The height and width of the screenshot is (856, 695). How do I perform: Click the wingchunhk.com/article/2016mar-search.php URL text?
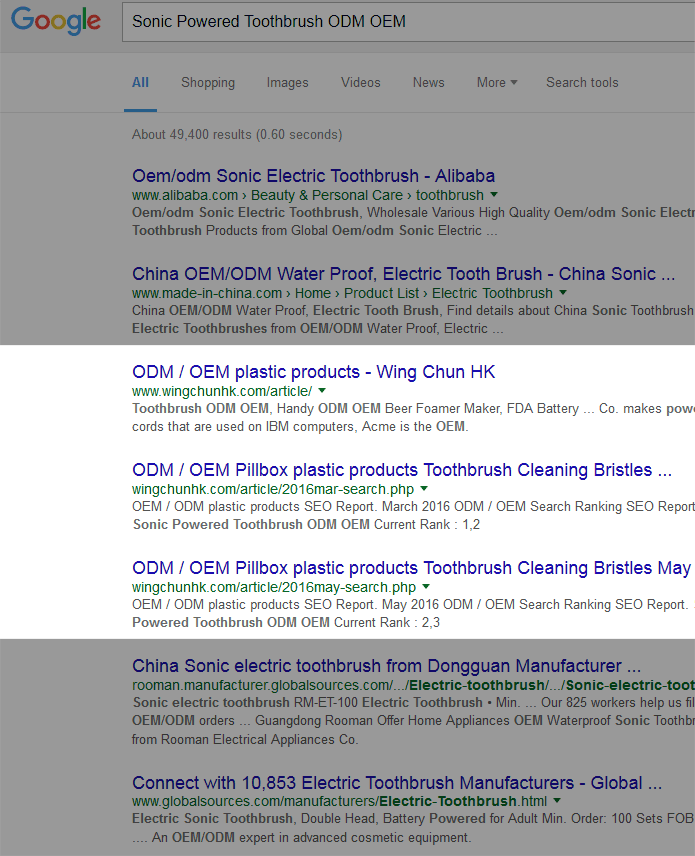coord(273,489)
